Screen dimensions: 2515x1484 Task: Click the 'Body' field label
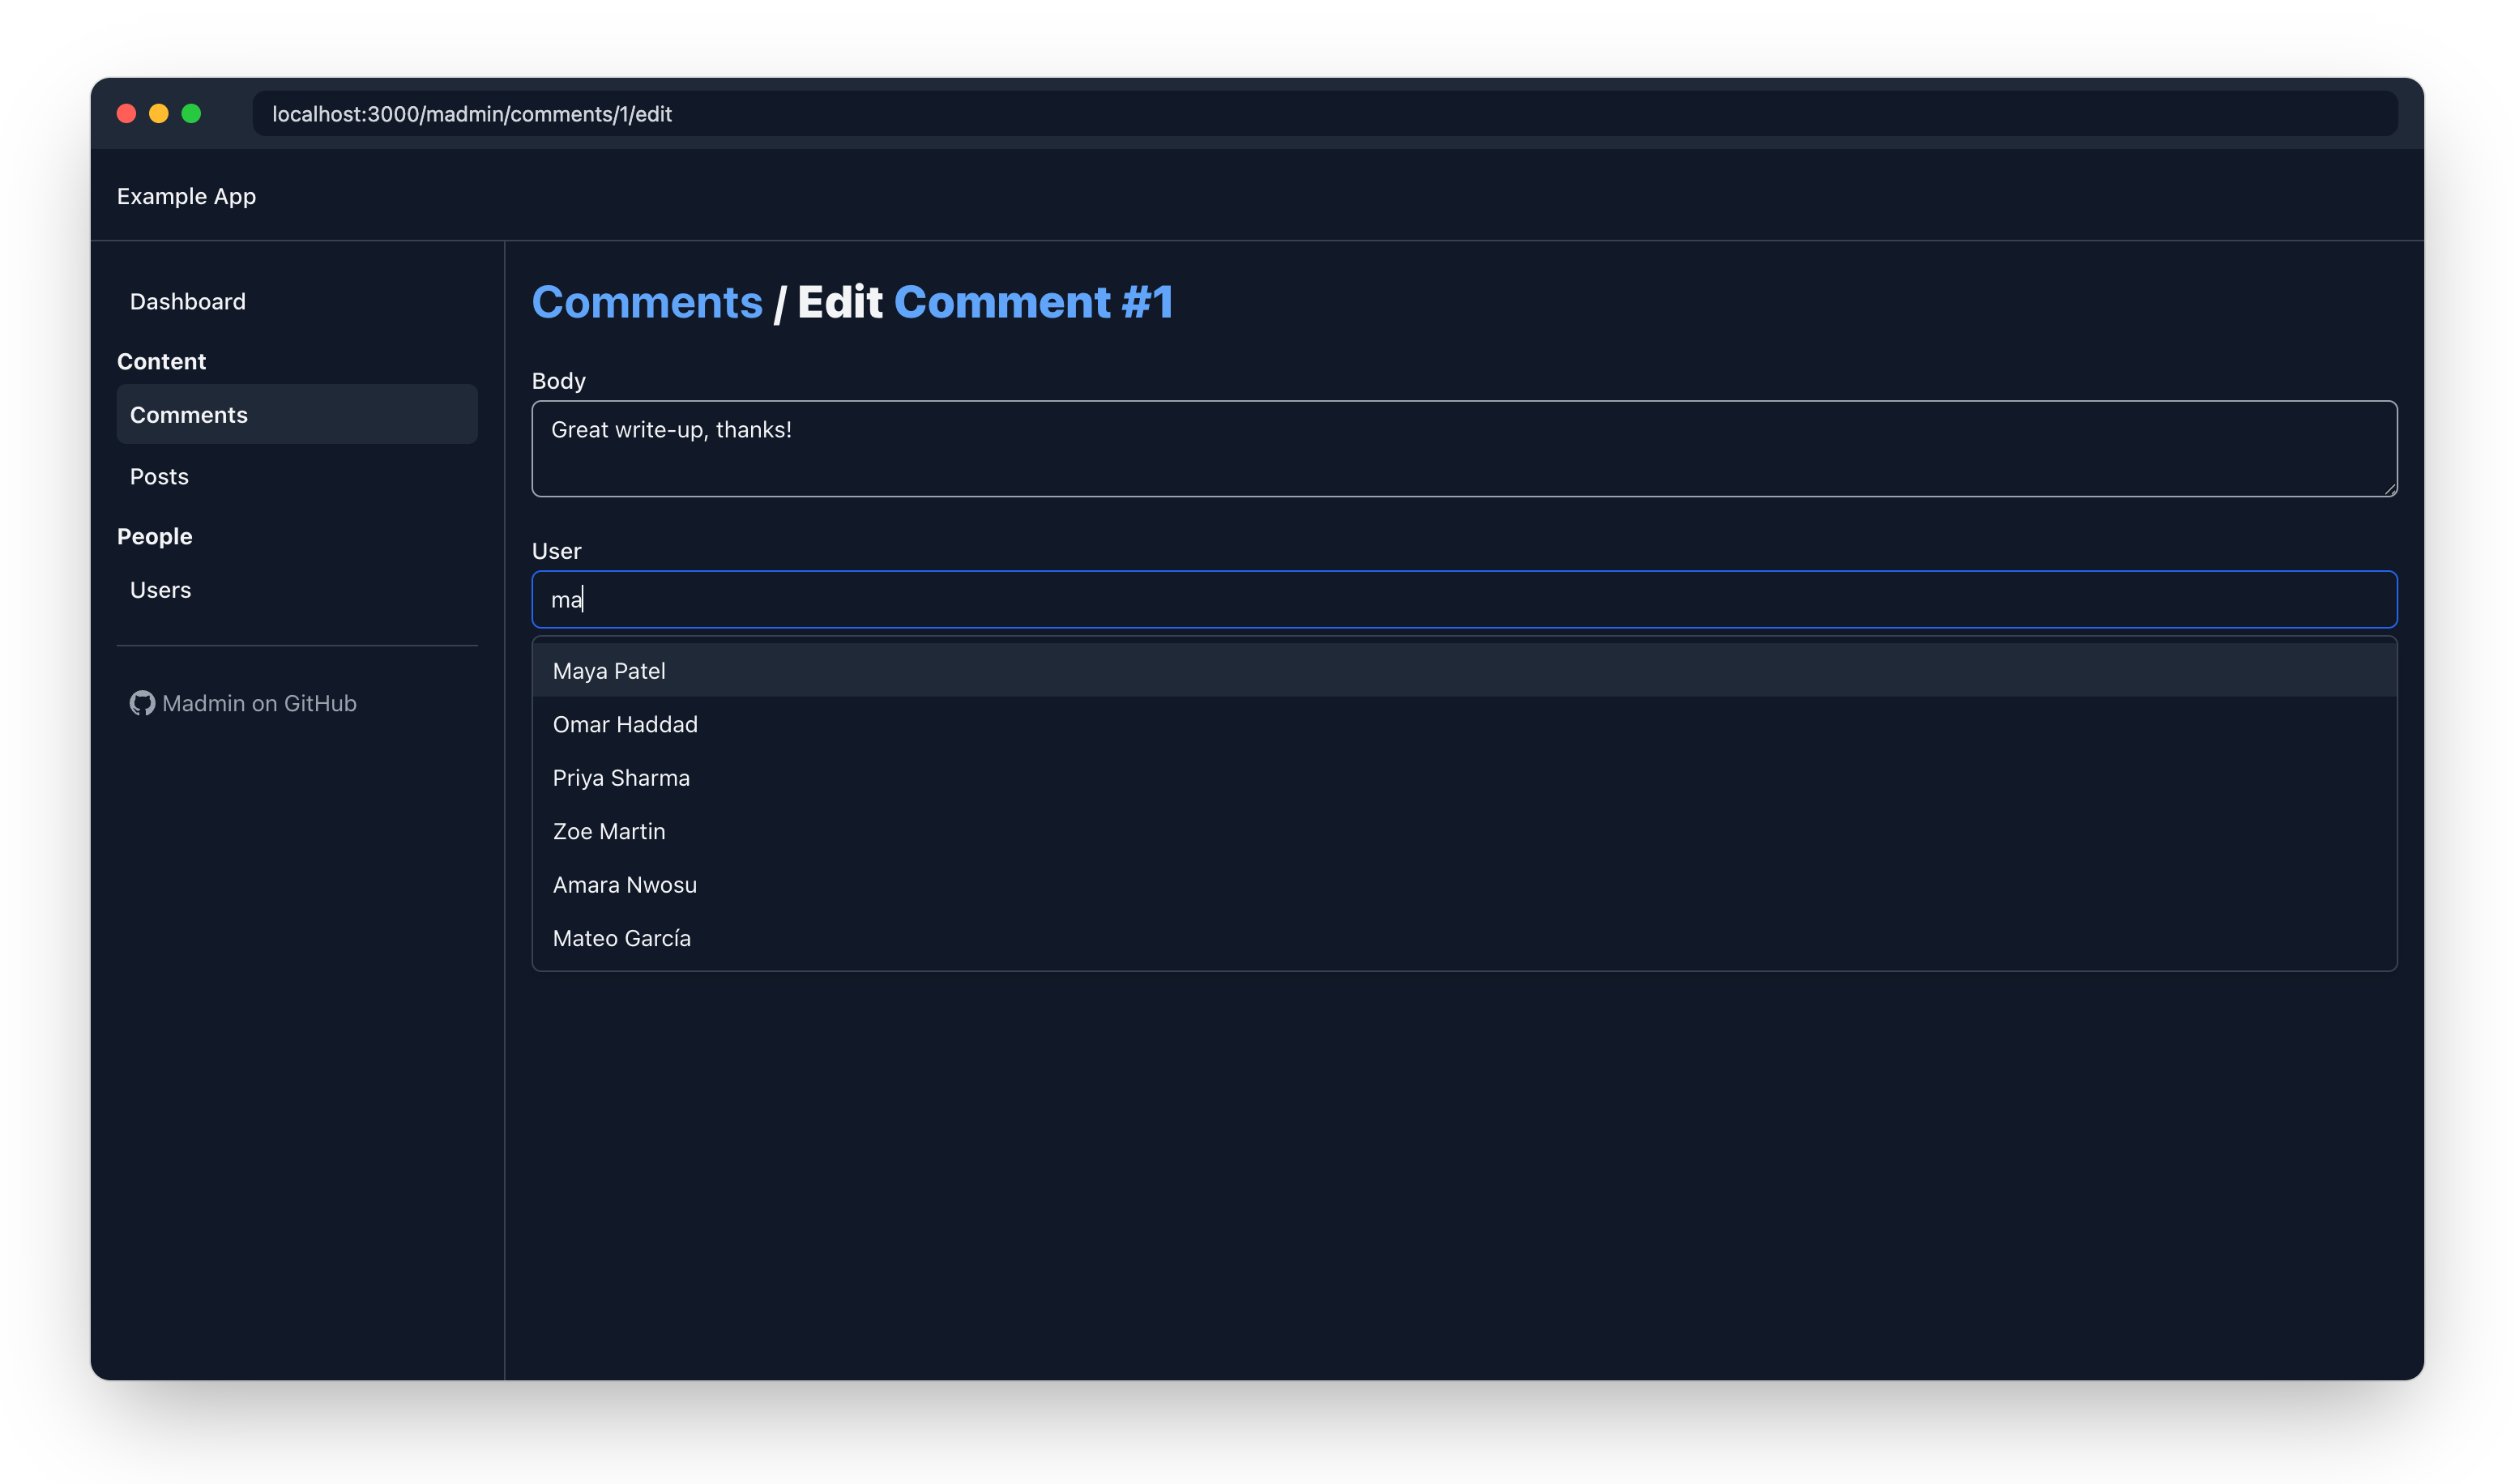click(558, 380)
